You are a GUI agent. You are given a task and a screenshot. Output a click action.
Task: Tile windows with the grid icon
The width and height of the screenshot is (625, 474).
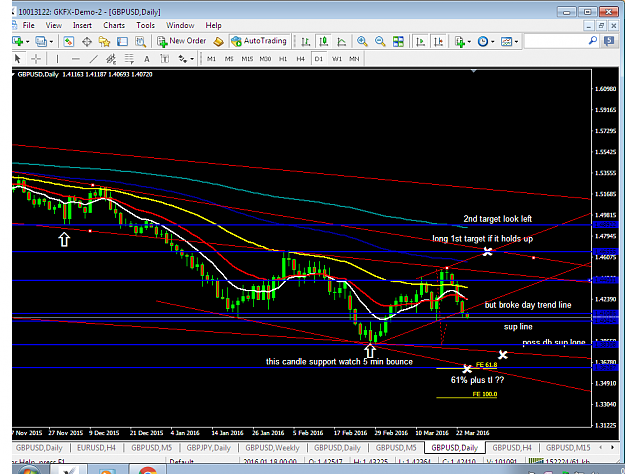click(x=398, y=41)
